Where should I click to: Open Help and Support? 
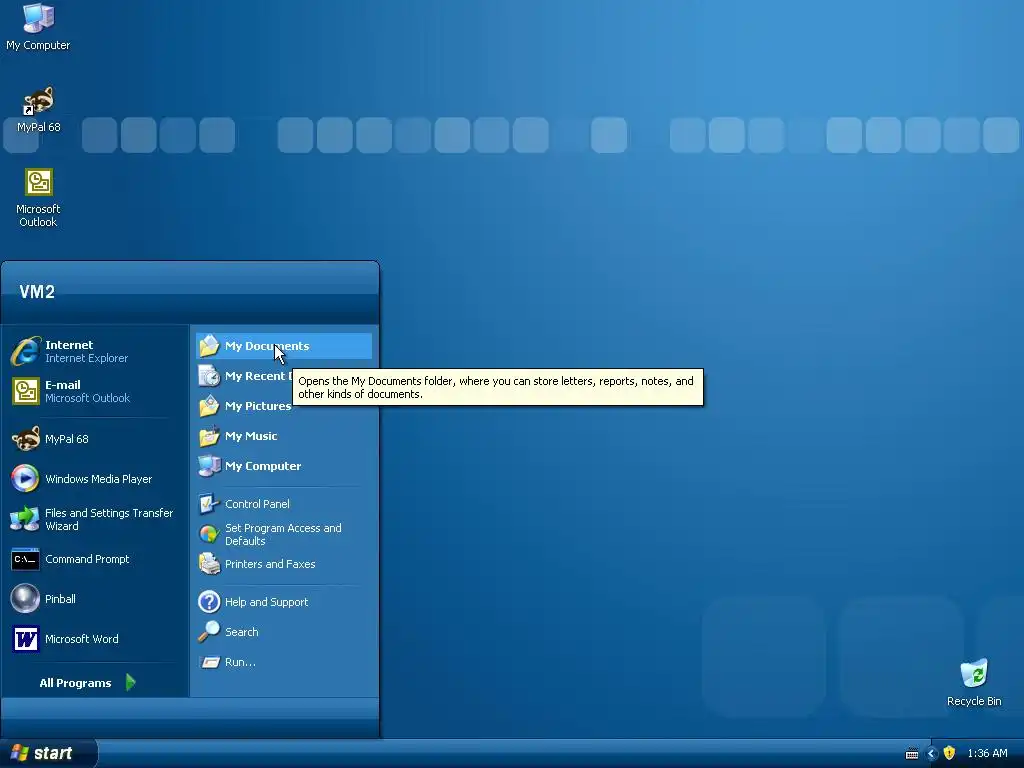284,602
